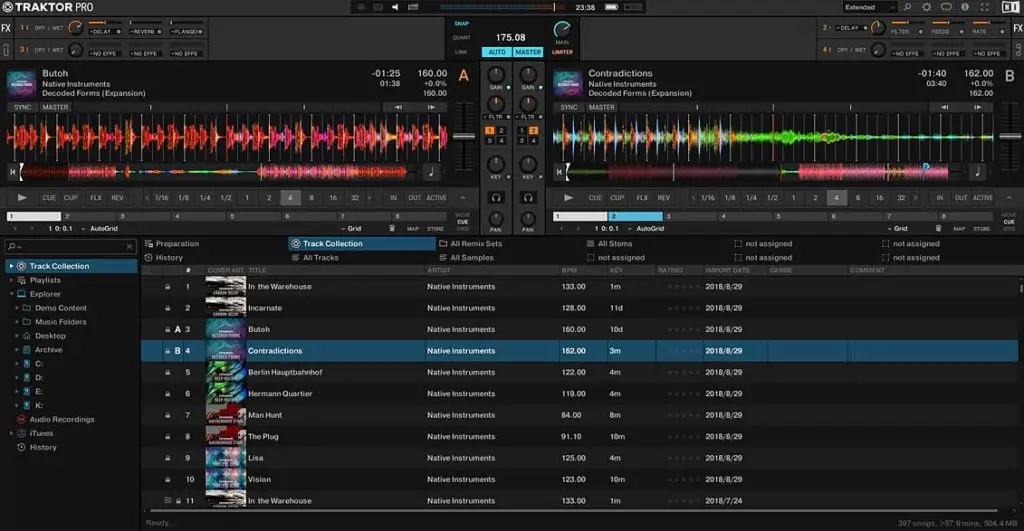1024x531 pixels.
Task: Nudge deck B tempo bend right arrow
Action: (978, 107)
